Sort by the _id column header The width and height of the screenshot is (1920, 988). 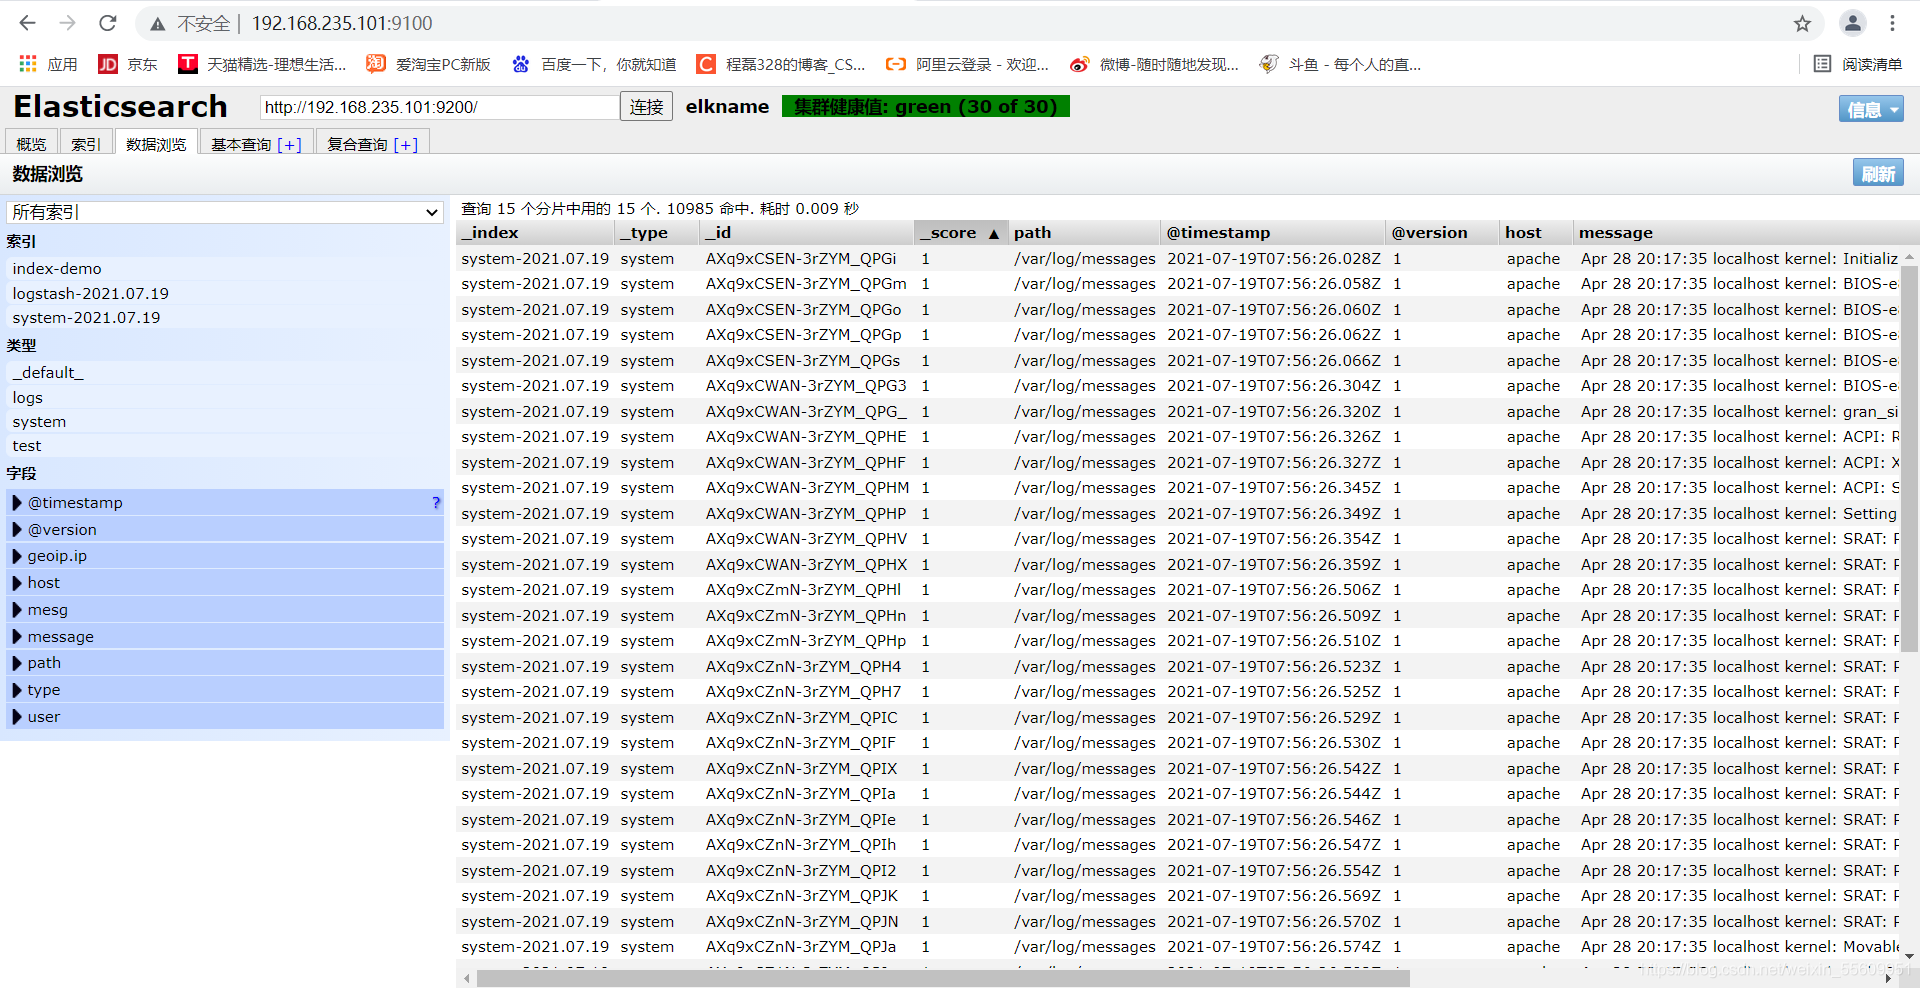[x=806, y=233]
